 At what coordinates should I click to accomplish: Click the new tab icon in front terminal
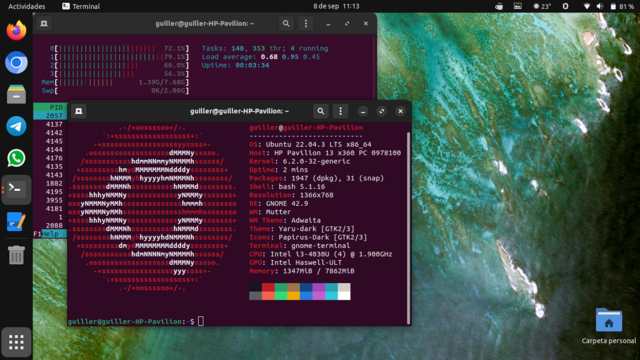(79, 111)
